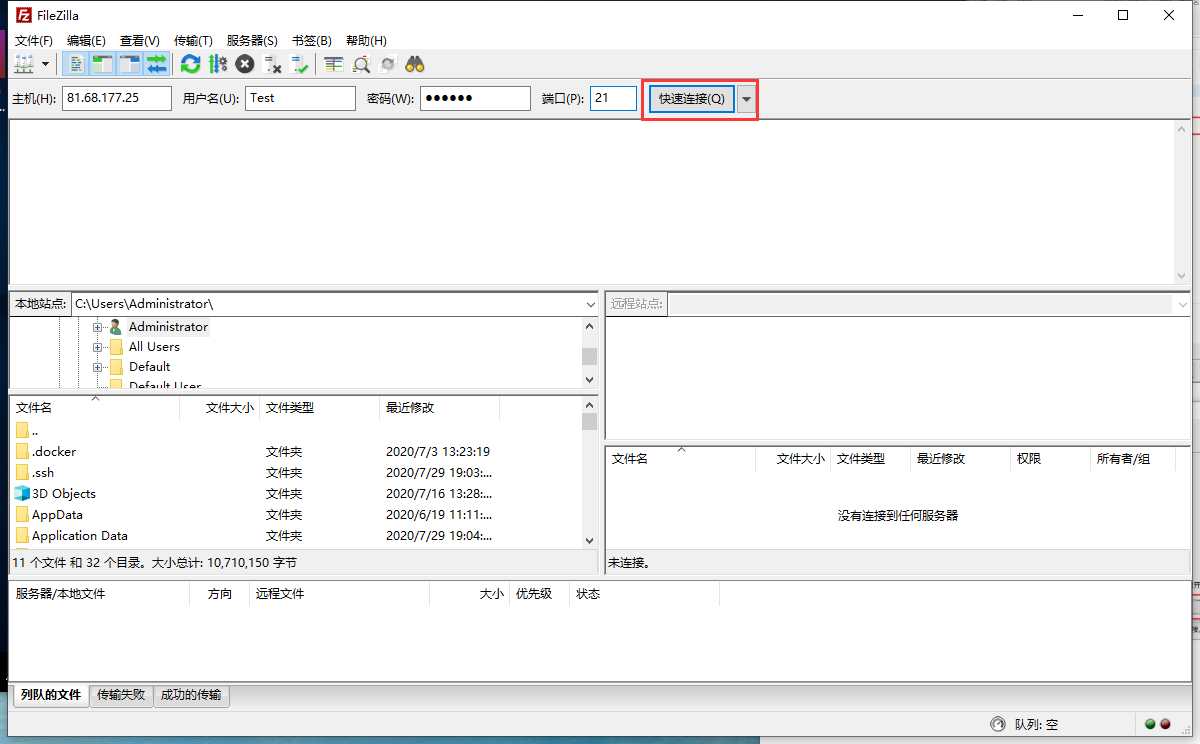1200x744 pixels.
Task: Select Default folder in directory tree
Action: pyautogui.click(x=150, y=367)
